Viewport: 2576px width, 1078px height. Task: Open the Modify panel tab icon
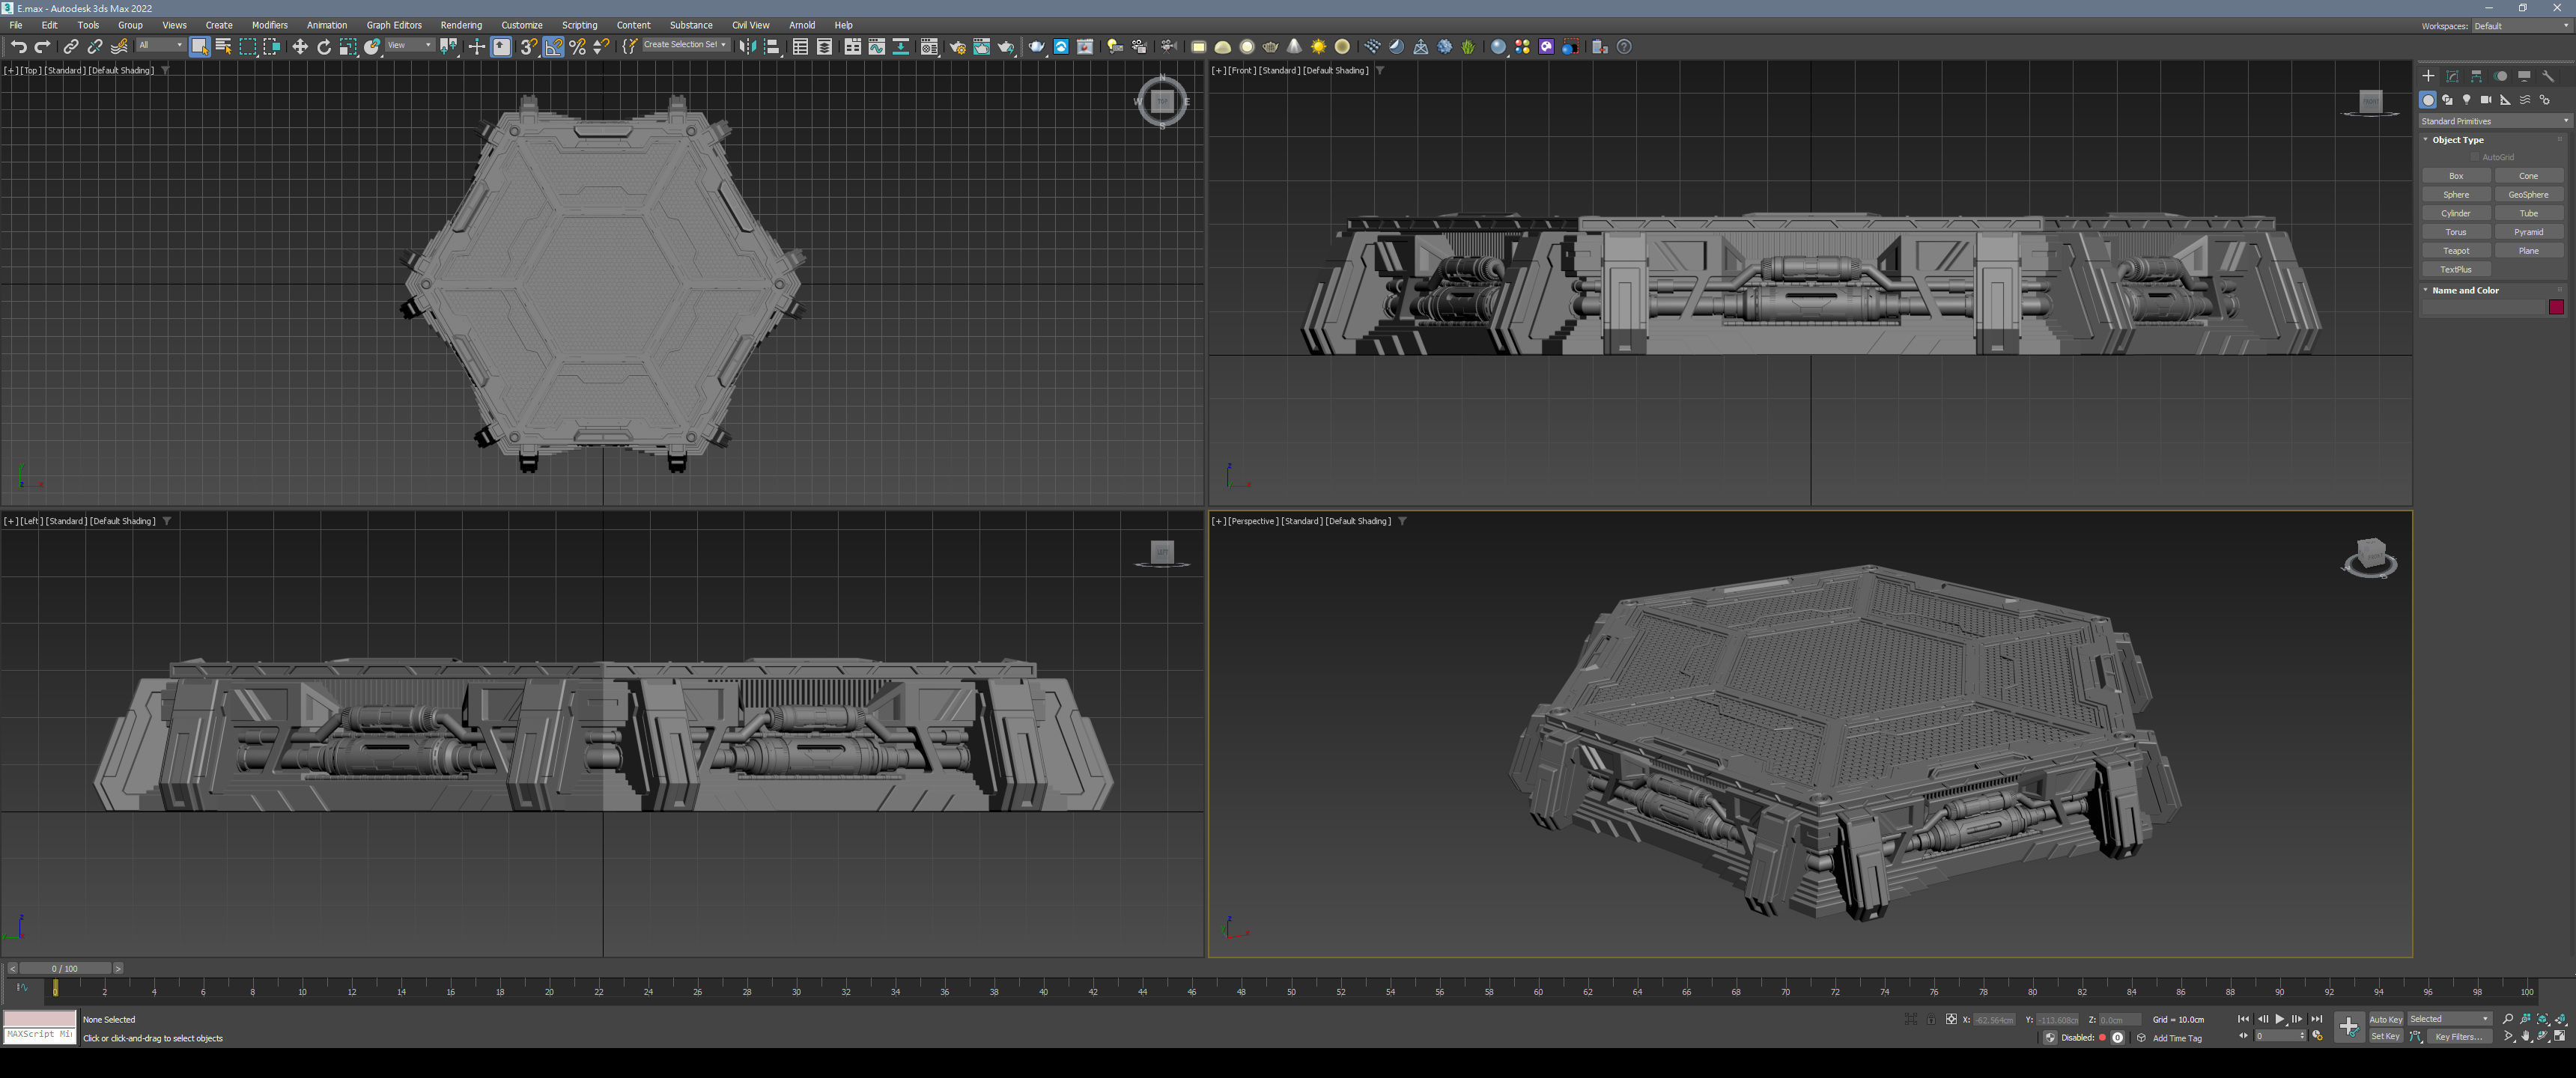[x=2452, y=76]
